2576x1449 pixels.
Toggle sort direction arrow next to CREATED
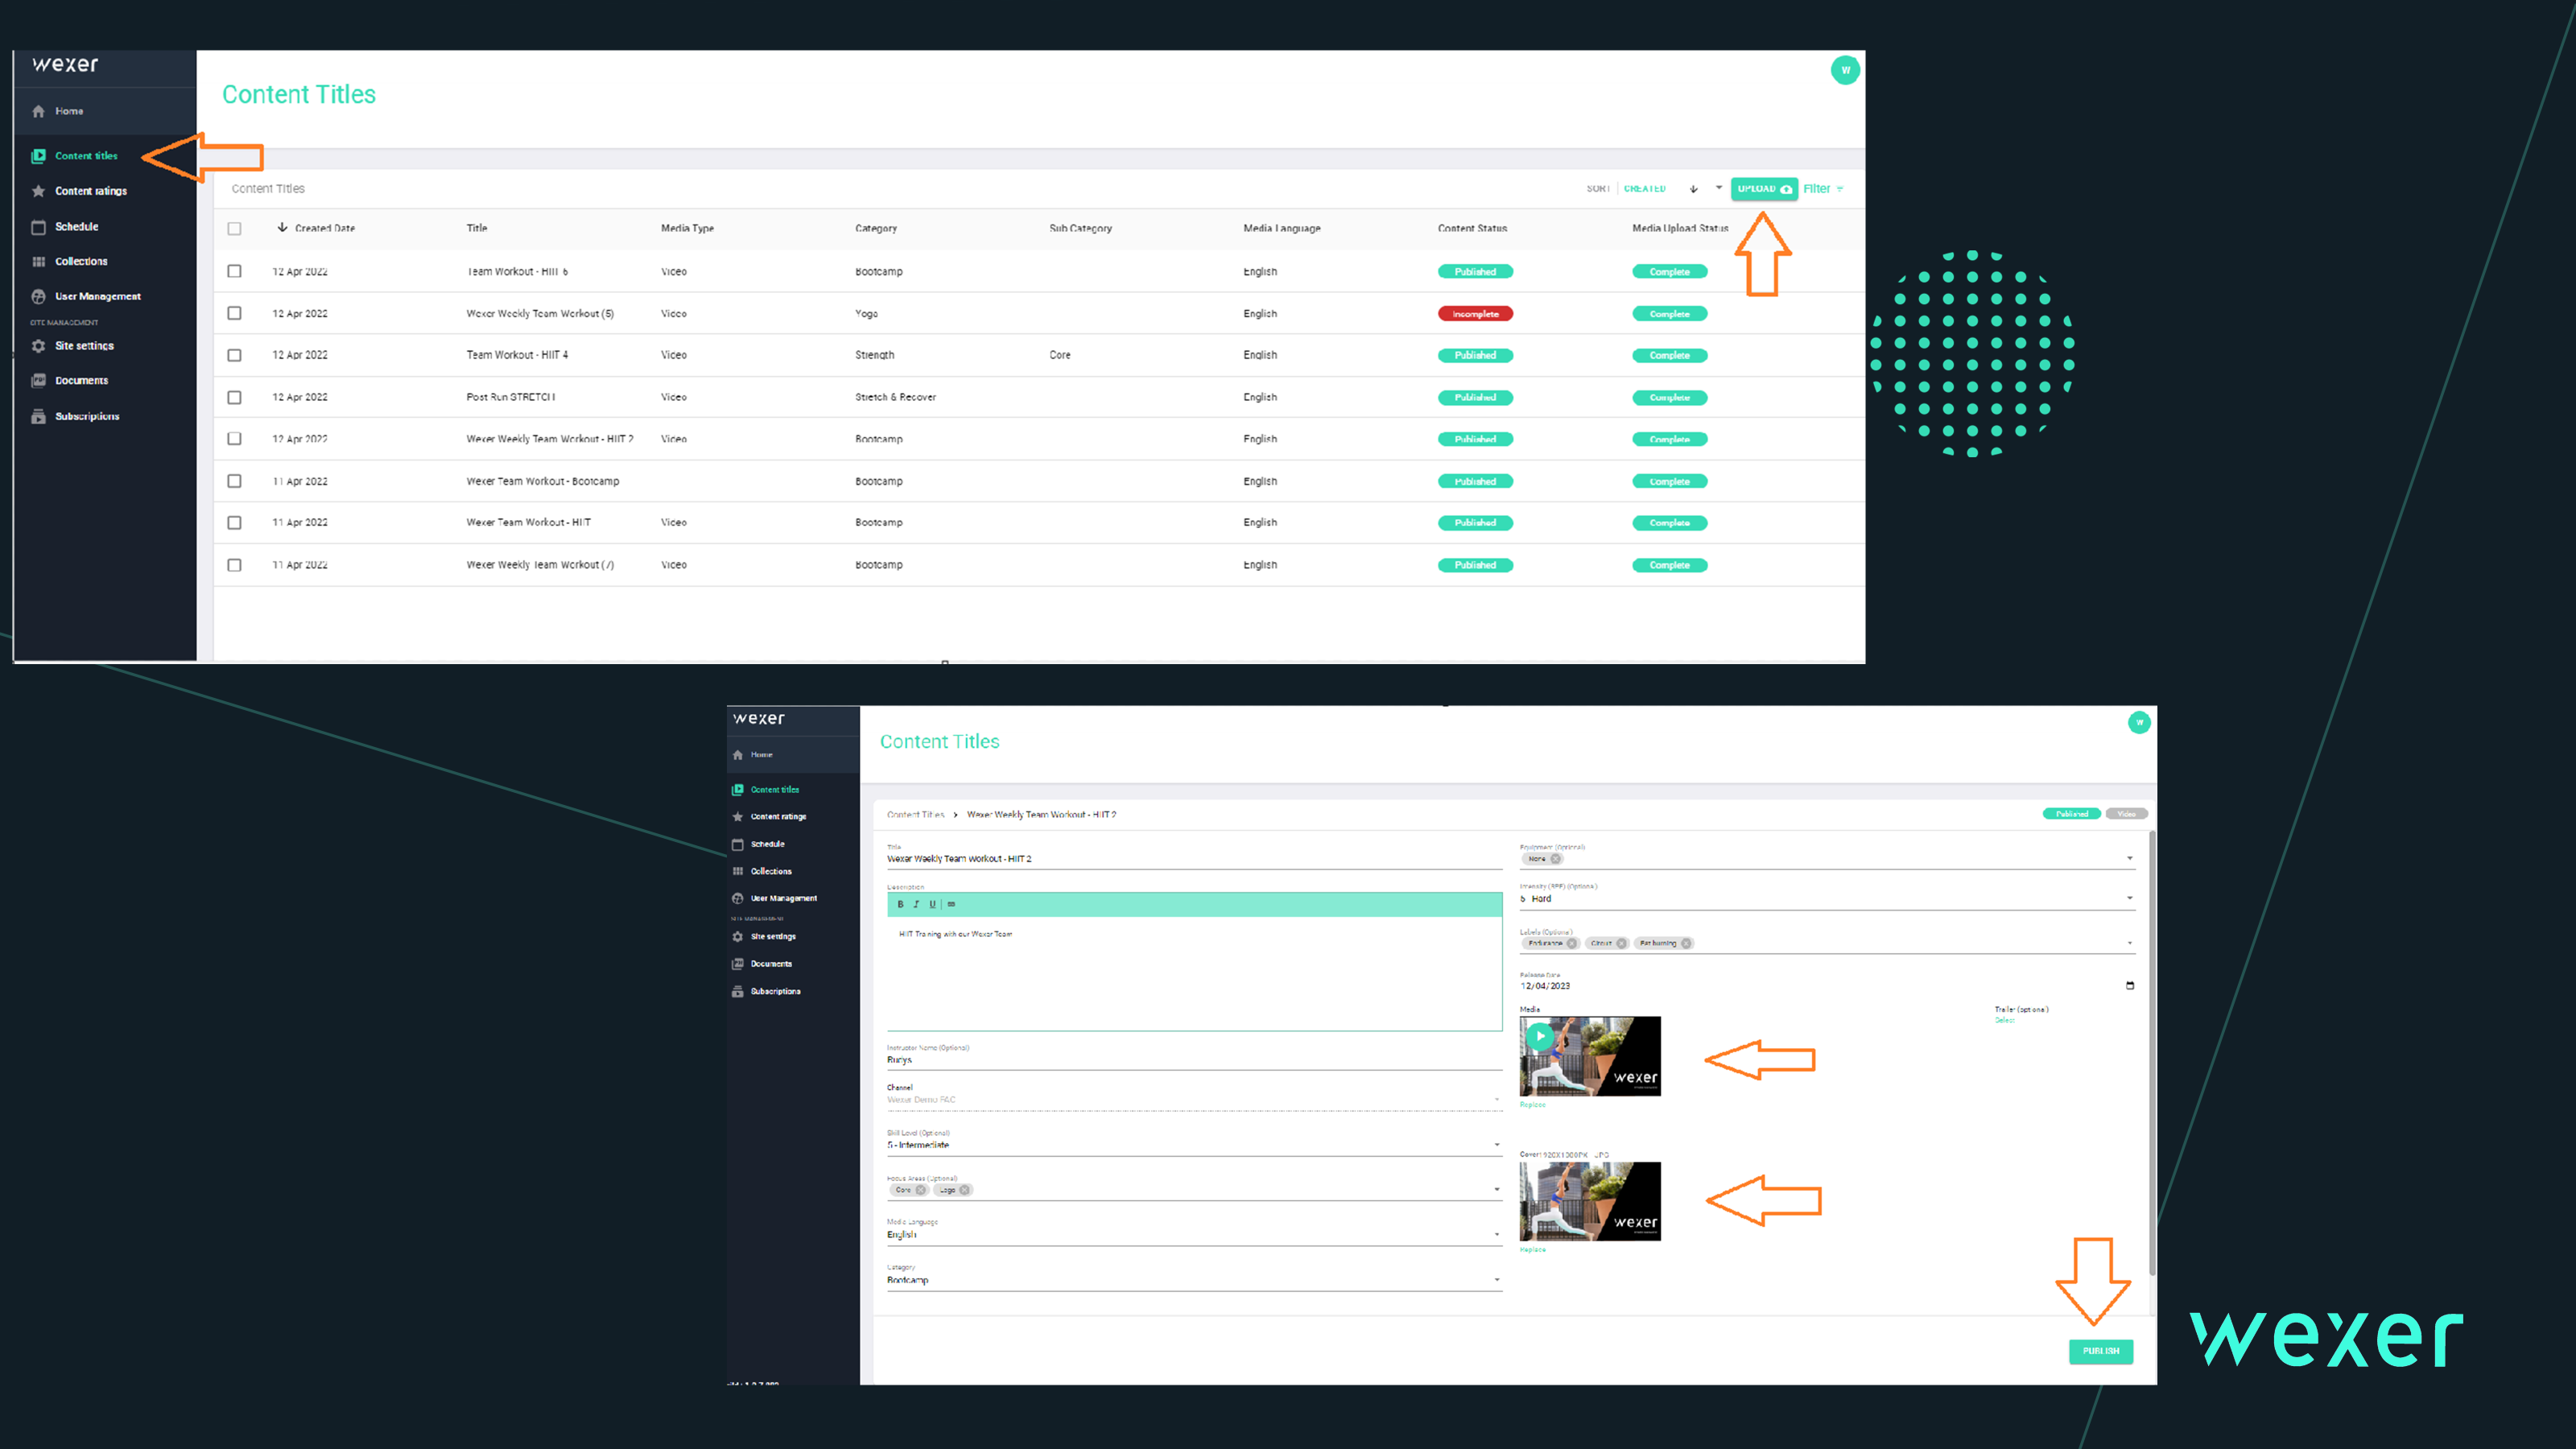1693,189
